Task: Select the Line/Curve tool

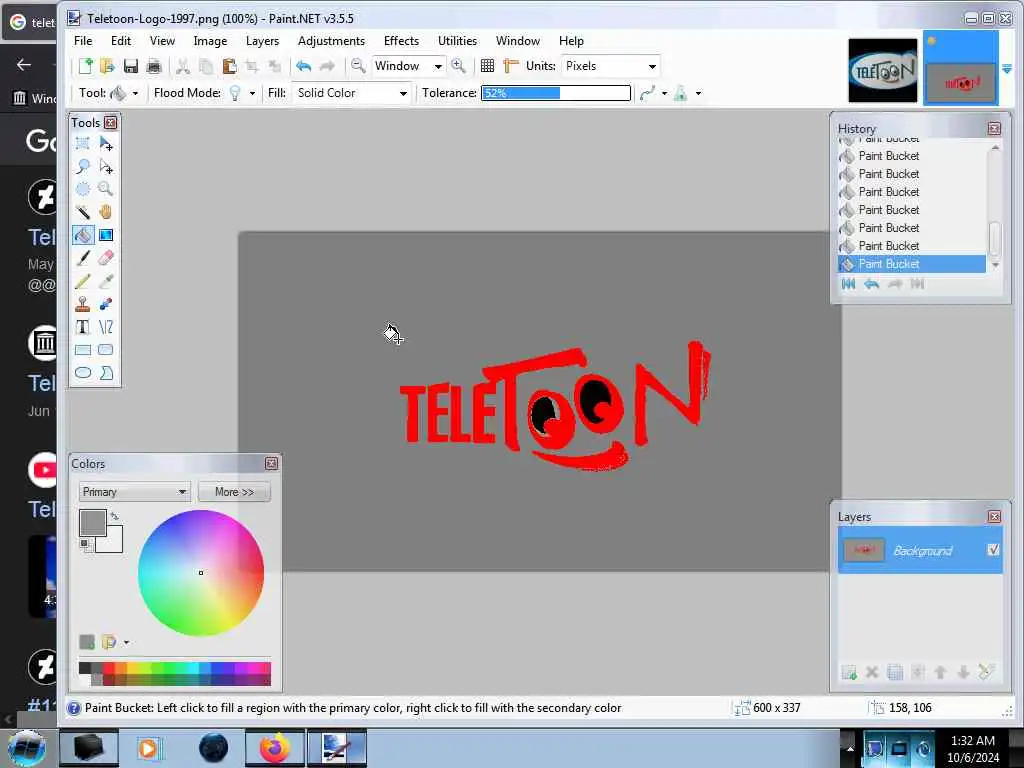Action: click(x=106, y=327)
